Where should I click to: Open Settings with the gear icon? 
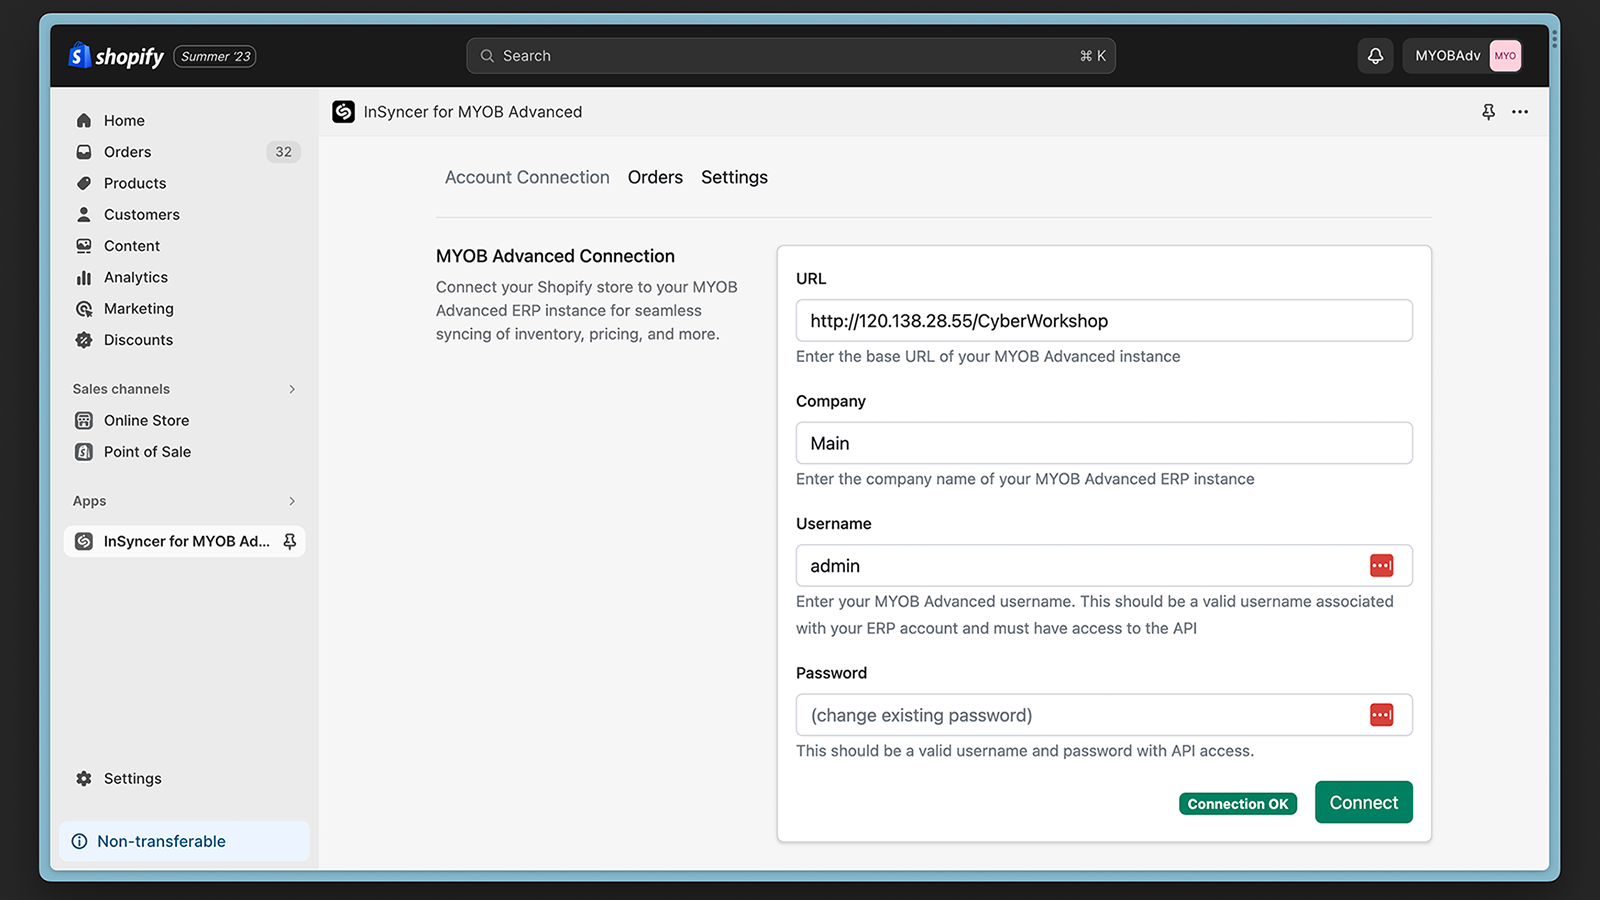point(84,778)
